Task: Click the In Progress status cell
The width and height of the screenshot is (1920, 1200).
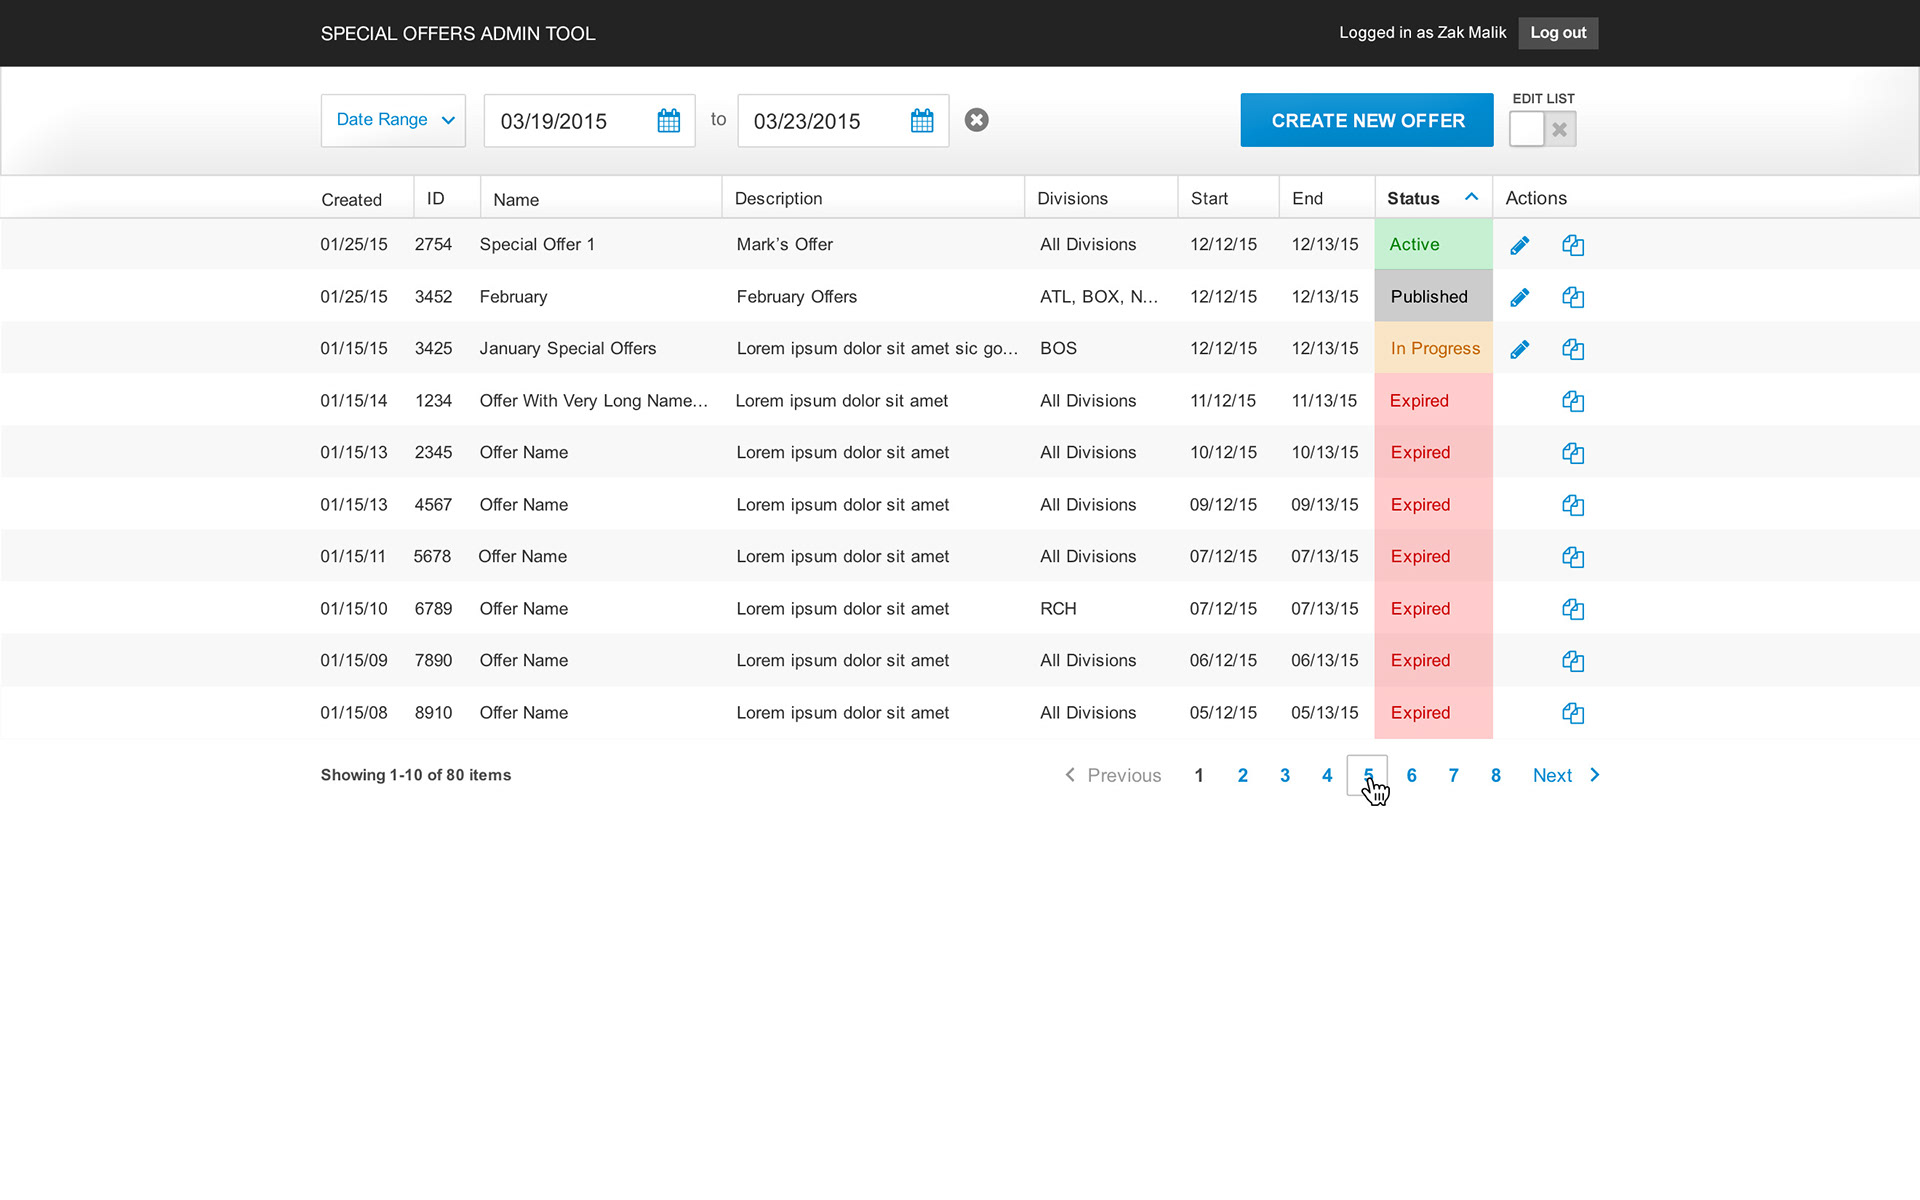Action: point(1433,348)
